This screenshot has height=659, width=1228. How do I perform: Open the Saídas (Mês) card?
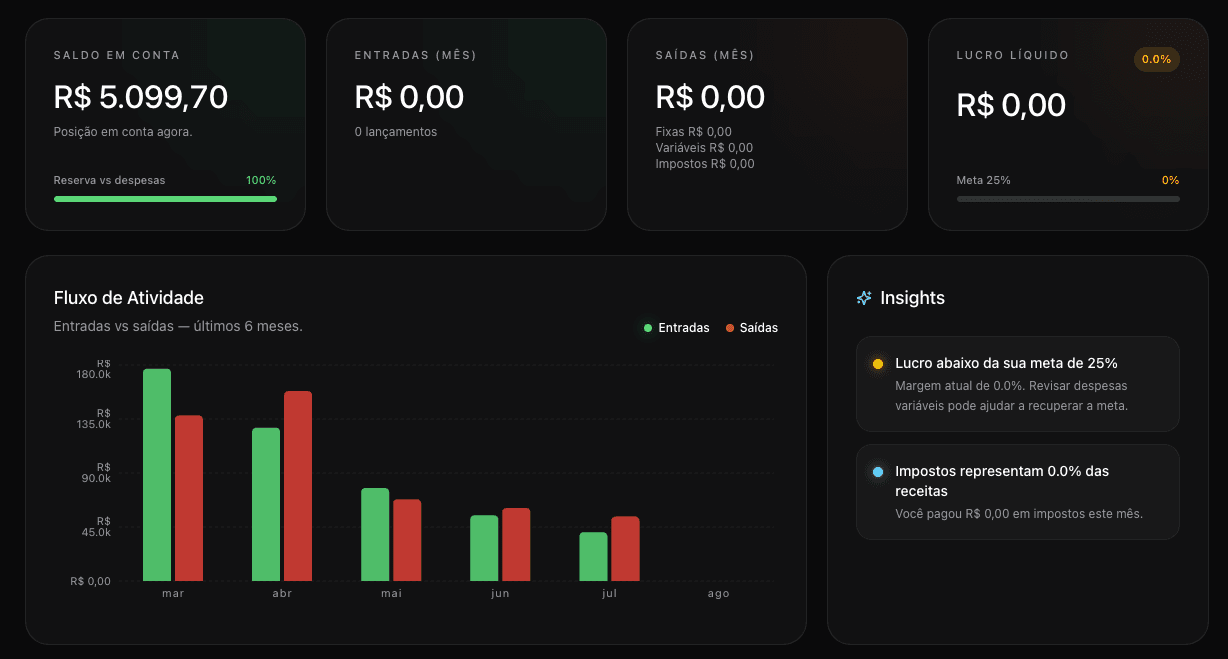[767, 124]
